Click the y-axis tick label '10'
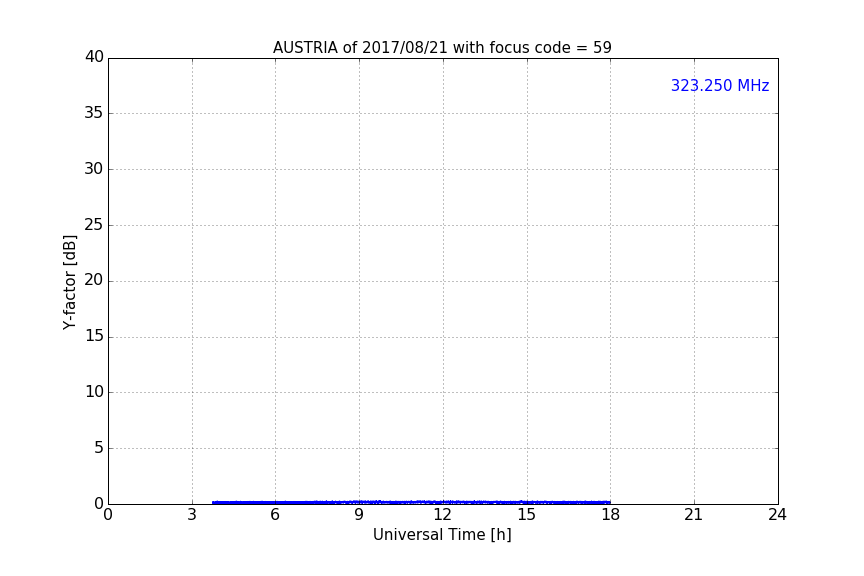 (x=94, y=392)
